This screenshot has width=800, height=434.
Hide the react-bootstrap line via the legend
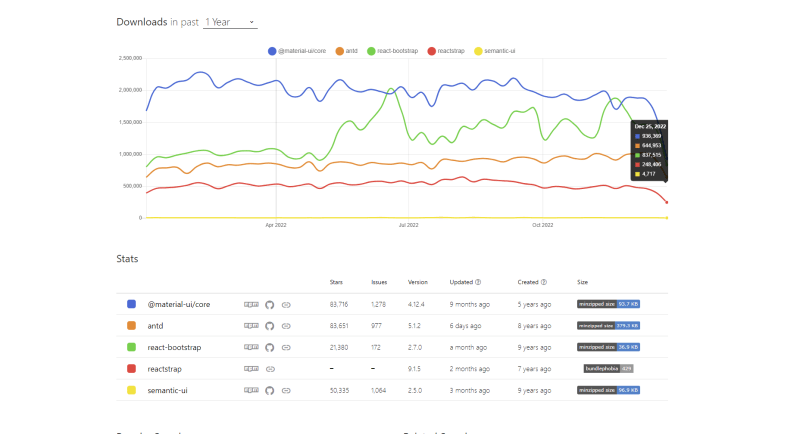pos(392,51)
